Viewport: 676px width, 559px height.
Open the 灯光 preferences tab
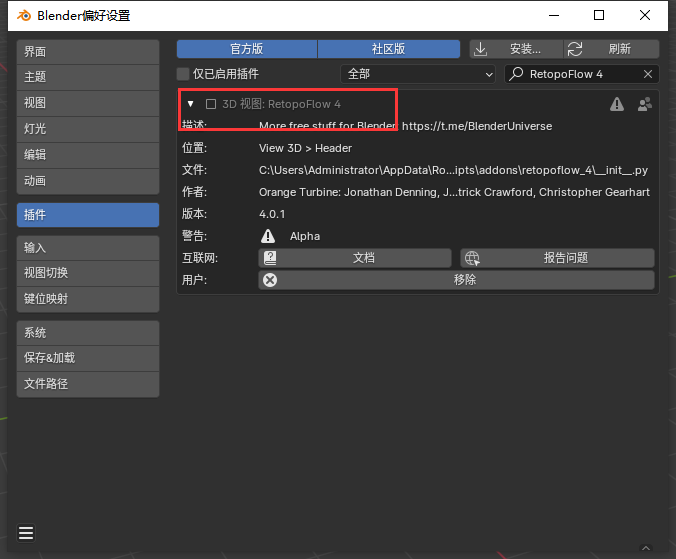88,129
